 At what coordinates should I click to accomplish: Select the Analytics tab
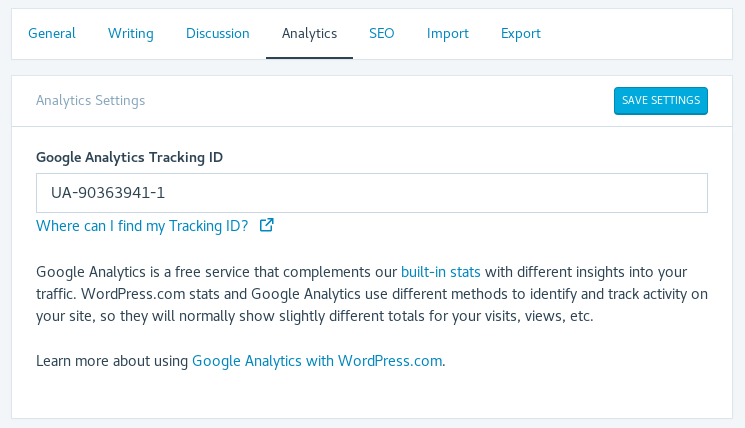[309, 33]
